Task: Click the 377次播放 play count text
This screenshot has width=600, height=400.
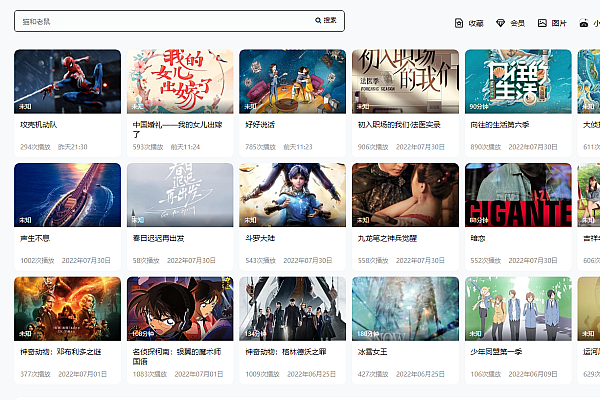Action: pyautogui.click(x=35, y=374)
